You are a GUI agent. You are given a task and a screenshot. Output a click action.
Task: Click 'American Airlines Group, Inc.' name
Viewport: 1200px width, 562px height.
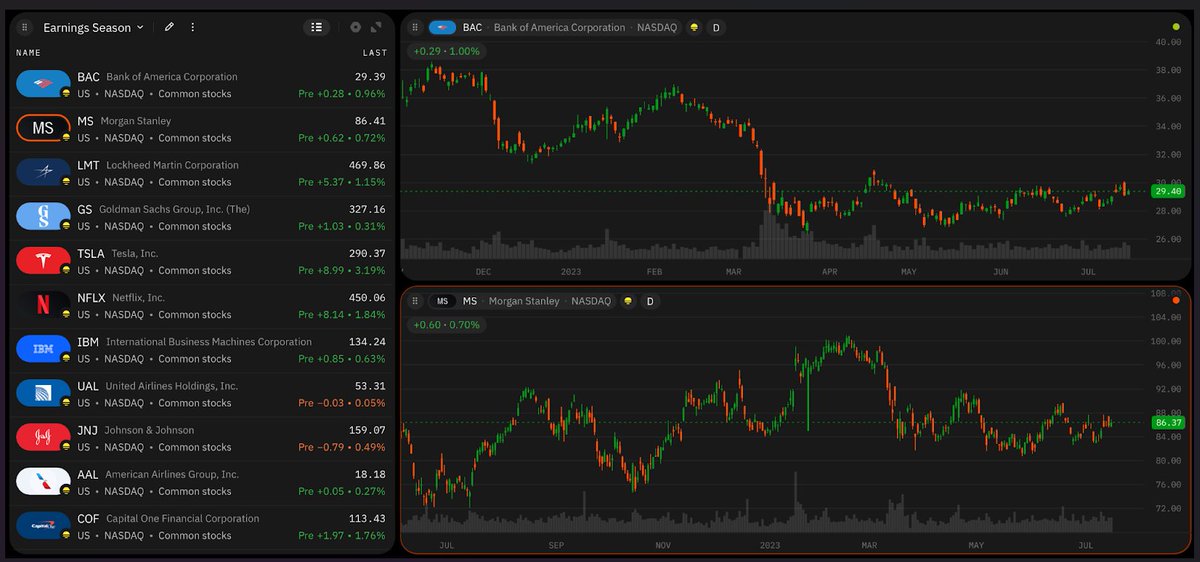coord(172,473)
